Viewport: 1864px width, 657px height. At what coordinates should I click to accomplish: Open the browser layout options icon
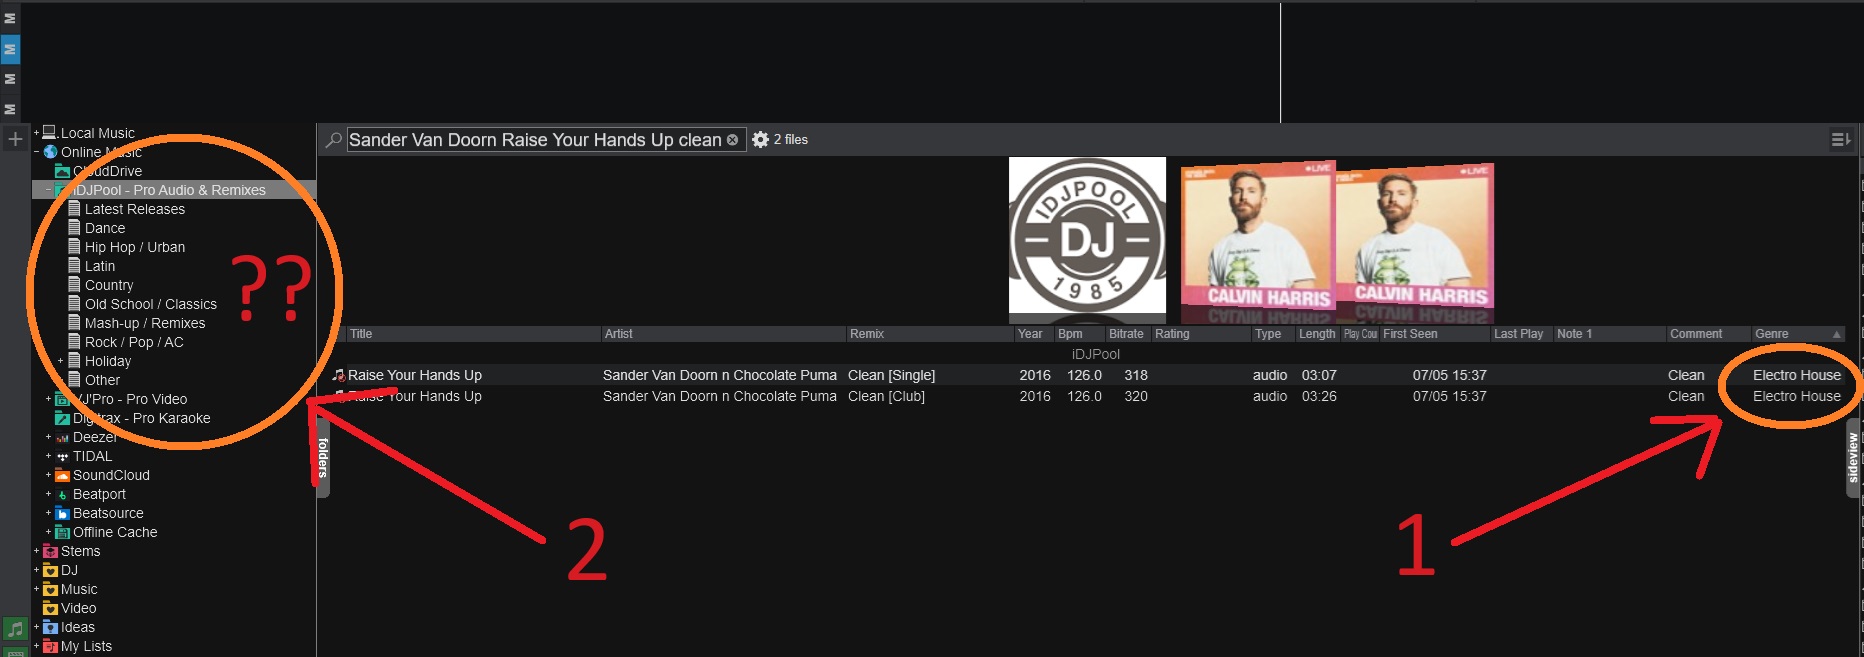pyautogui.click(x=1841, y=140)
